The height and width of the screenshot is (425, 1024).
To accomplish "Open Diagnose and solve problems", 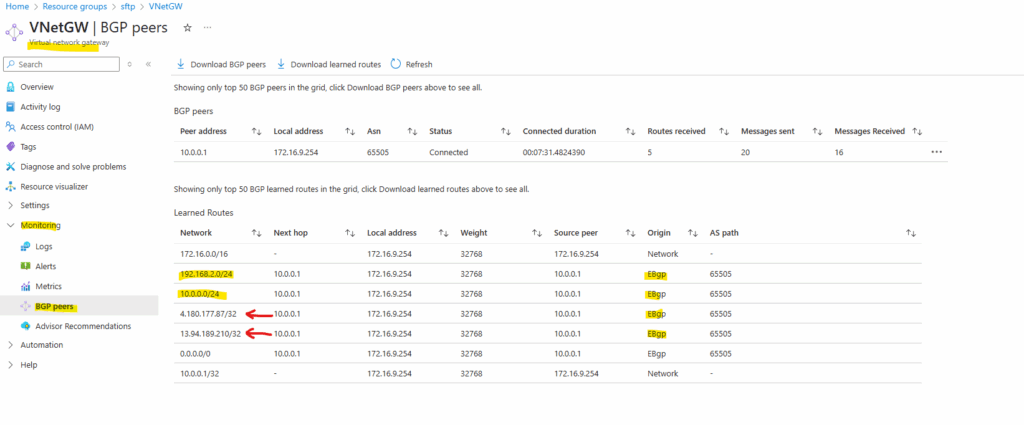I will [x=73, y=166].
